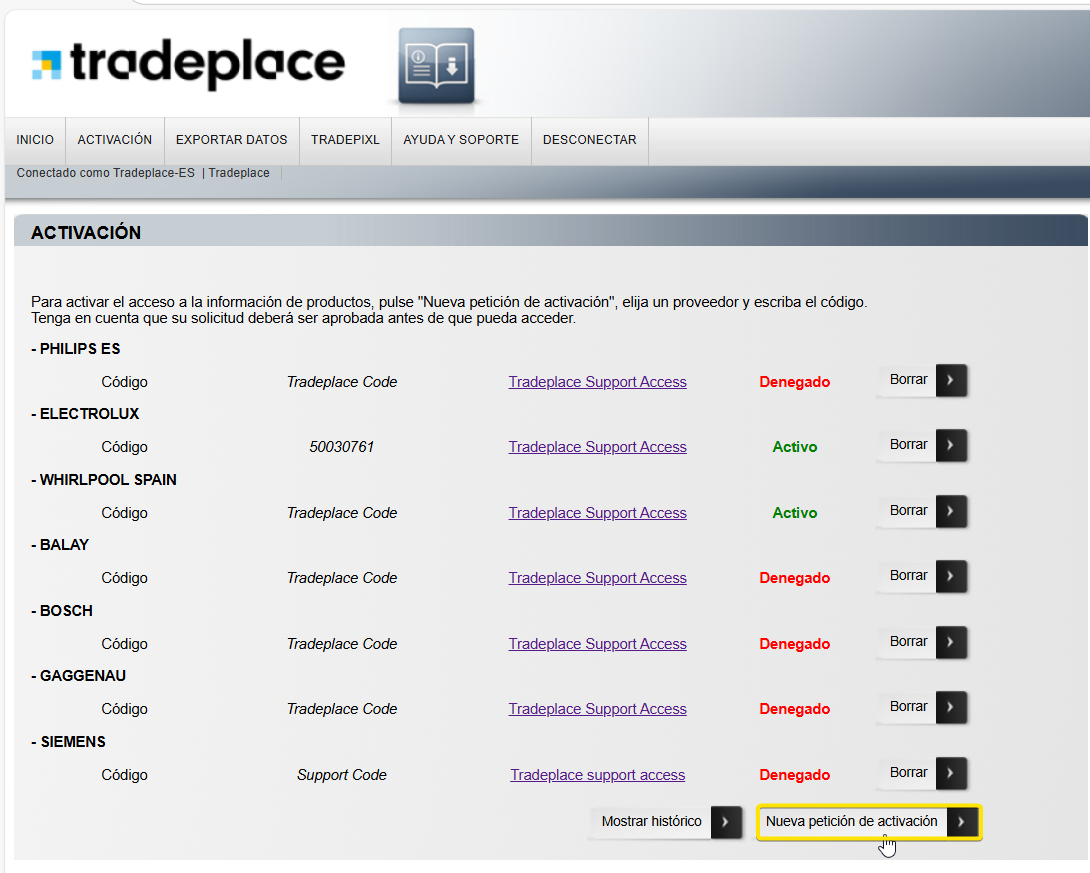This screenshot has width=1090, height=873.
Task: Click arrow icon of GAGGENAU Borrar
Action: [951, 708]
